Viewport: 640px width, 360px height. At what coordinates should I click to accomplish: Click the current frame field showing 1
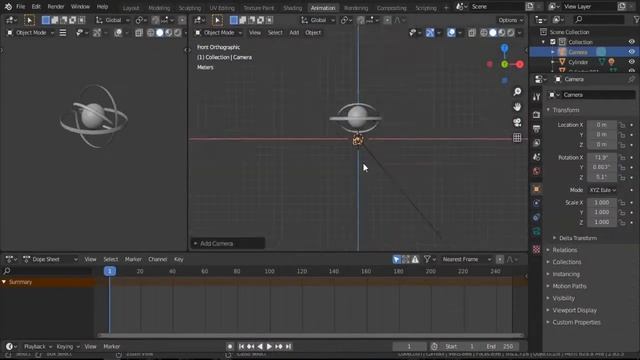click(409, 347)
